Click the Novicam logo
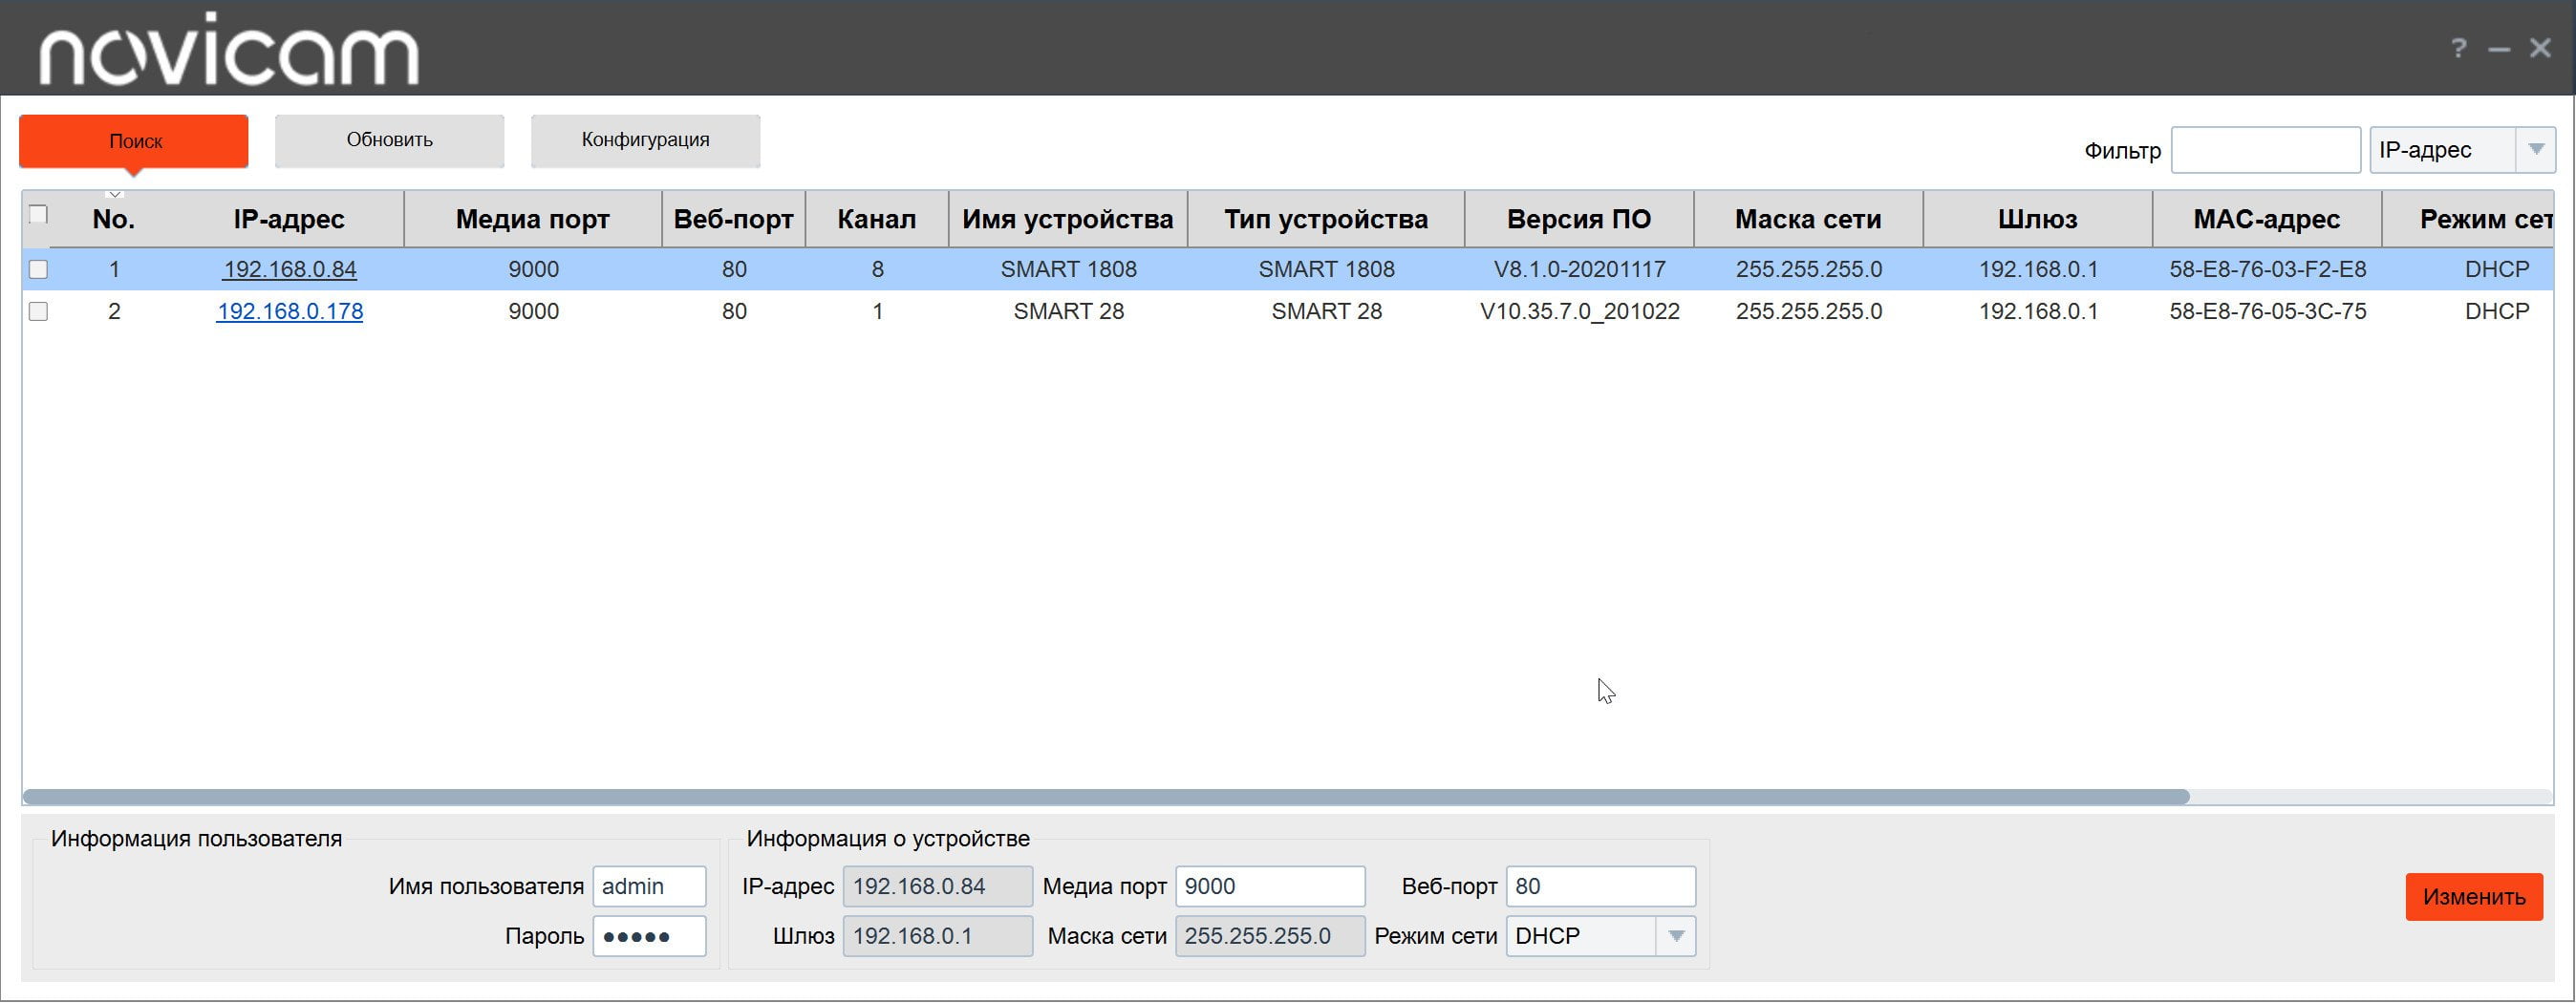This screenshot has width=2576, height=1003. [229, 49]
